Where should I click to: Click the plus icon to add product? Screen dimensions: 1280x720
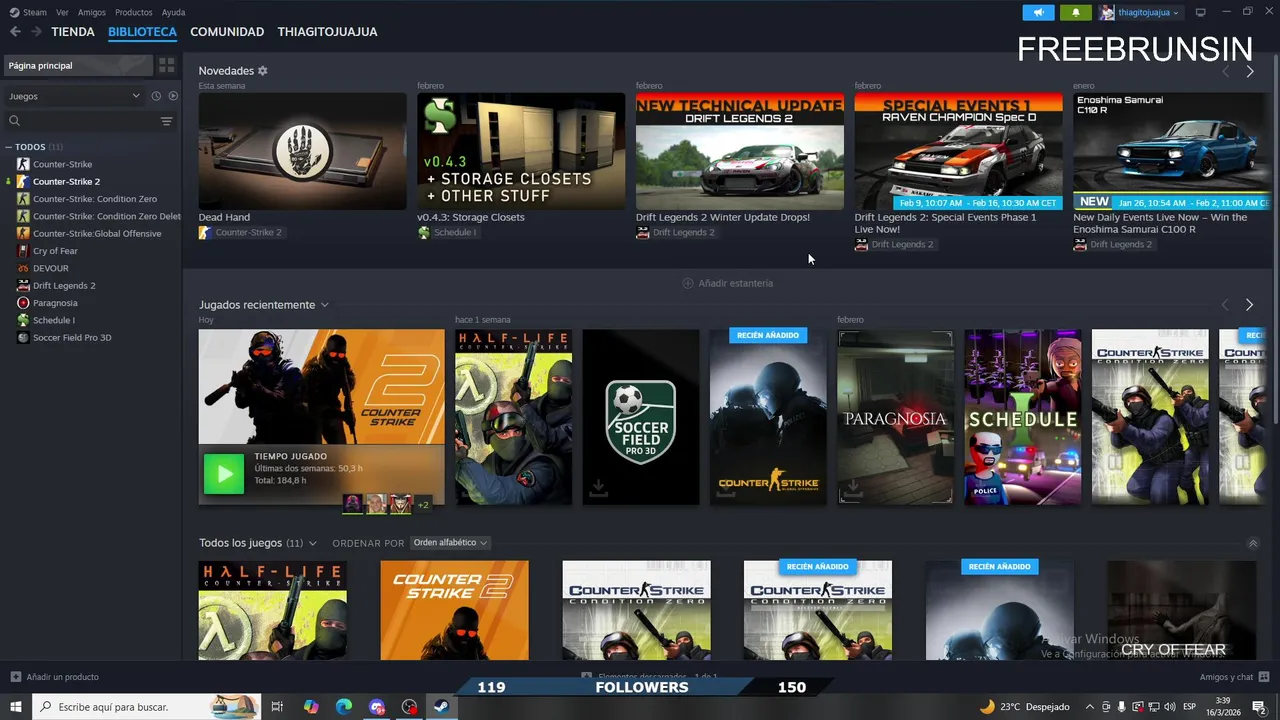[15, 677]
